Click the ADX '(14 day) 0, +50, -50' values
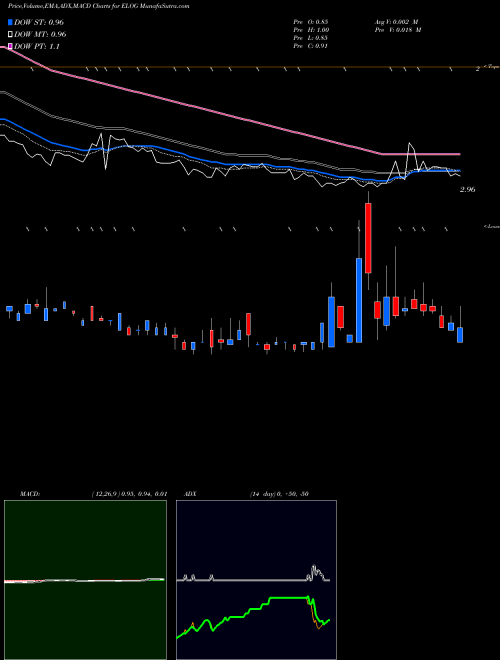 [279, 494]
